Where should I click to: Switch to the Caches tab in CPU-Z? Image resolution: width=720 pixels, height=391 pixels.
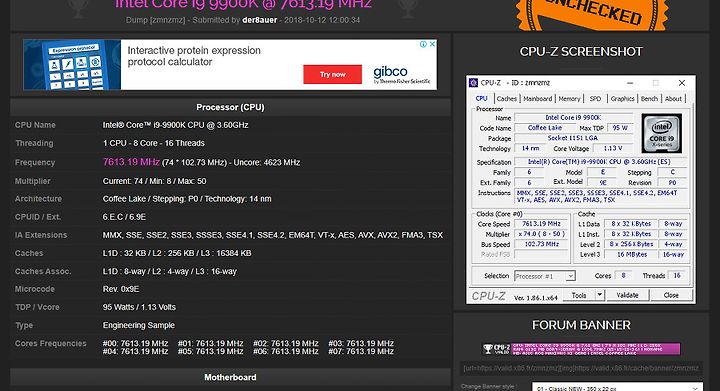point(506,99)
